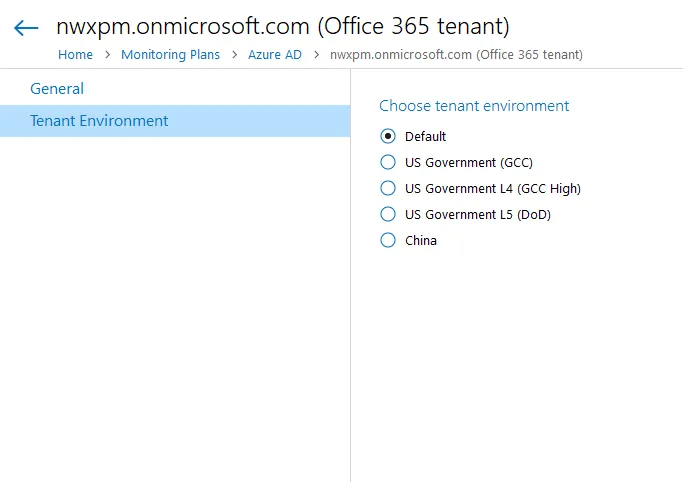Switch to the General section
683x482 pixels.
coord(175,89)
